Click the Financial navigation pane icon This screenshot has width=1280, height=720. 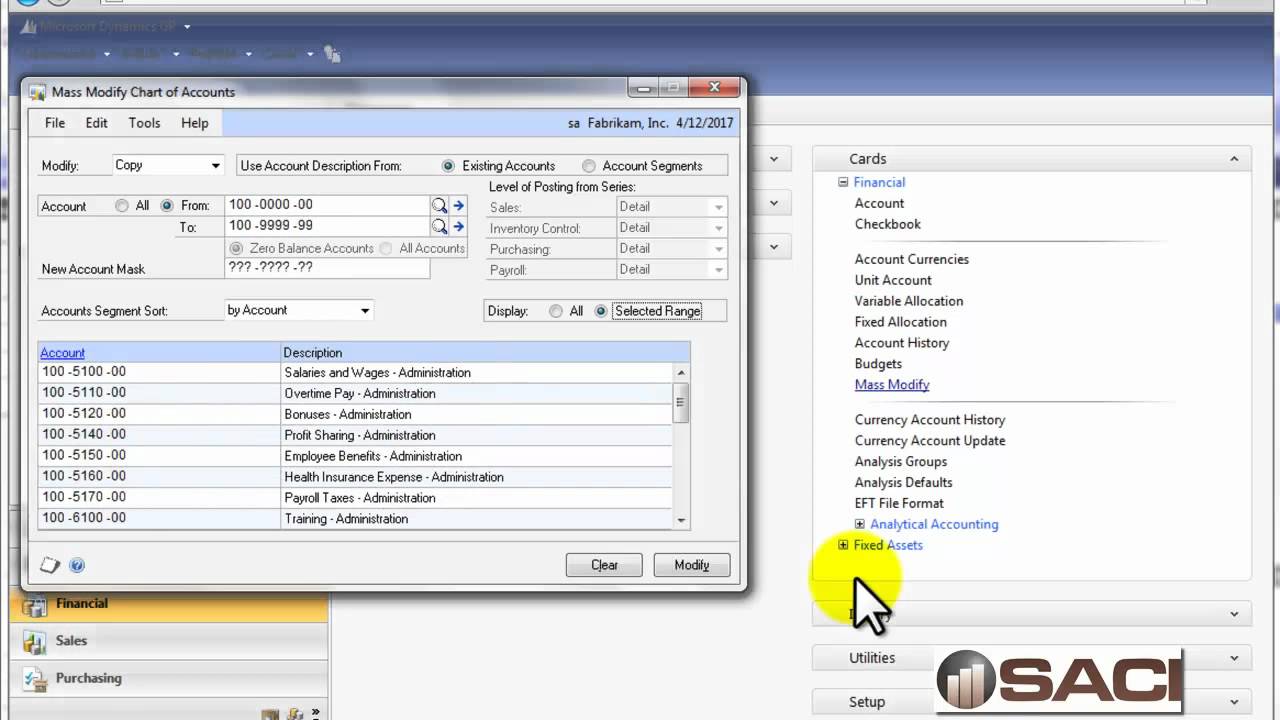[x=35, y=605]
